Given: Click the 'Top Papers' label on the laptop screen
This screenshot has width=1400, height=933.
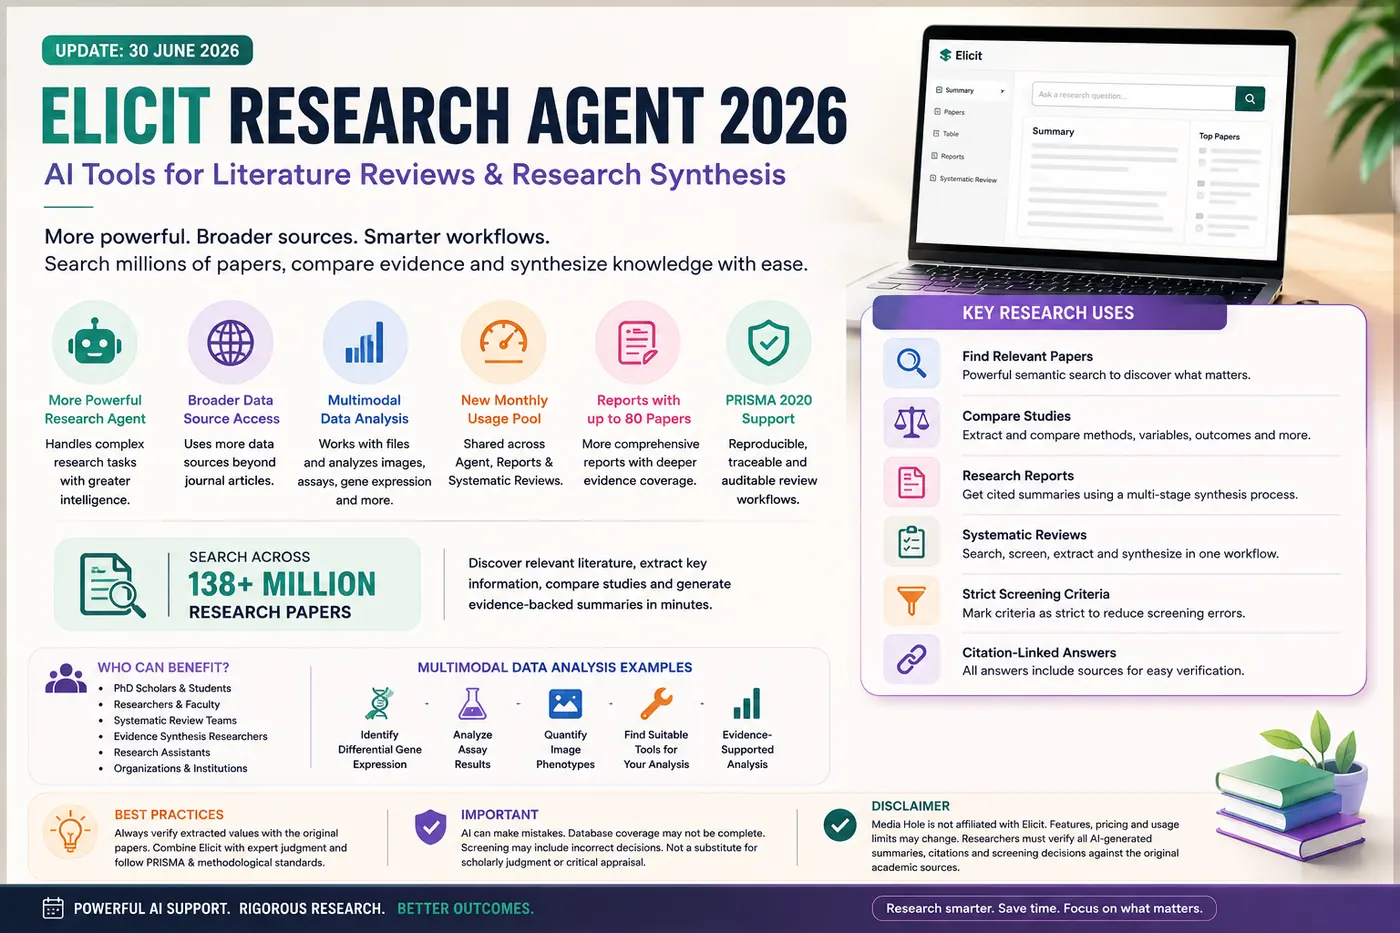Looking at the screenshot, I should pos(1219,136).
